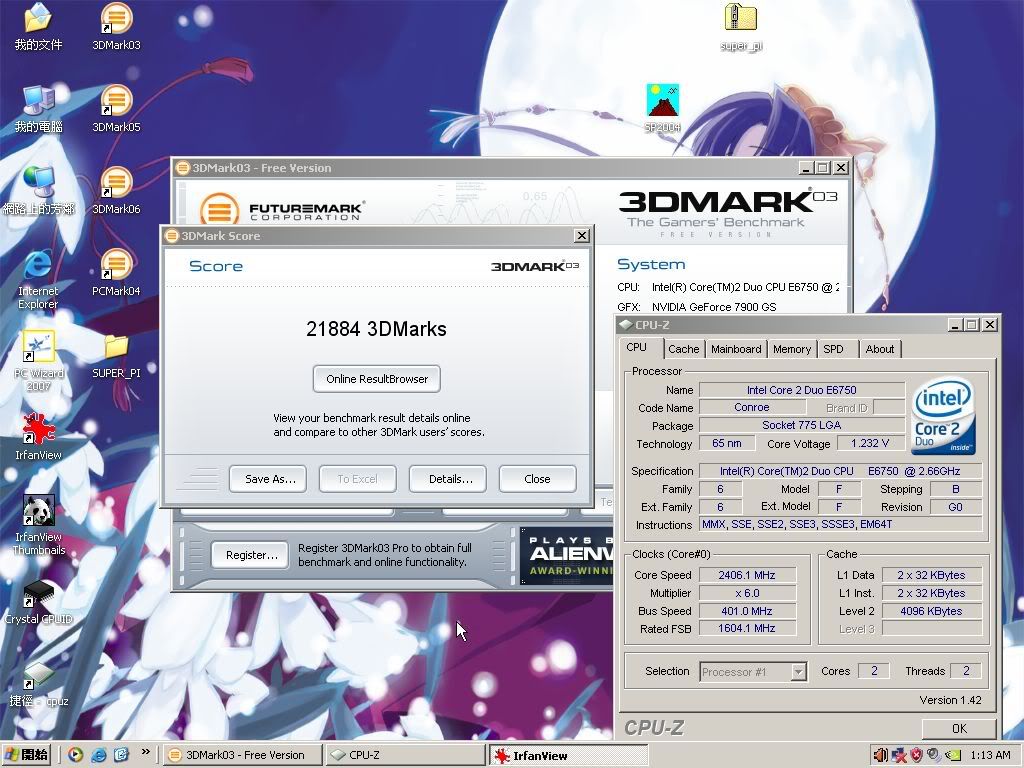The width and height of the screenshot is (1024, 768).
Task: Open the 3DMark05 desktop shortcut
Action: (x=116, y=103)
